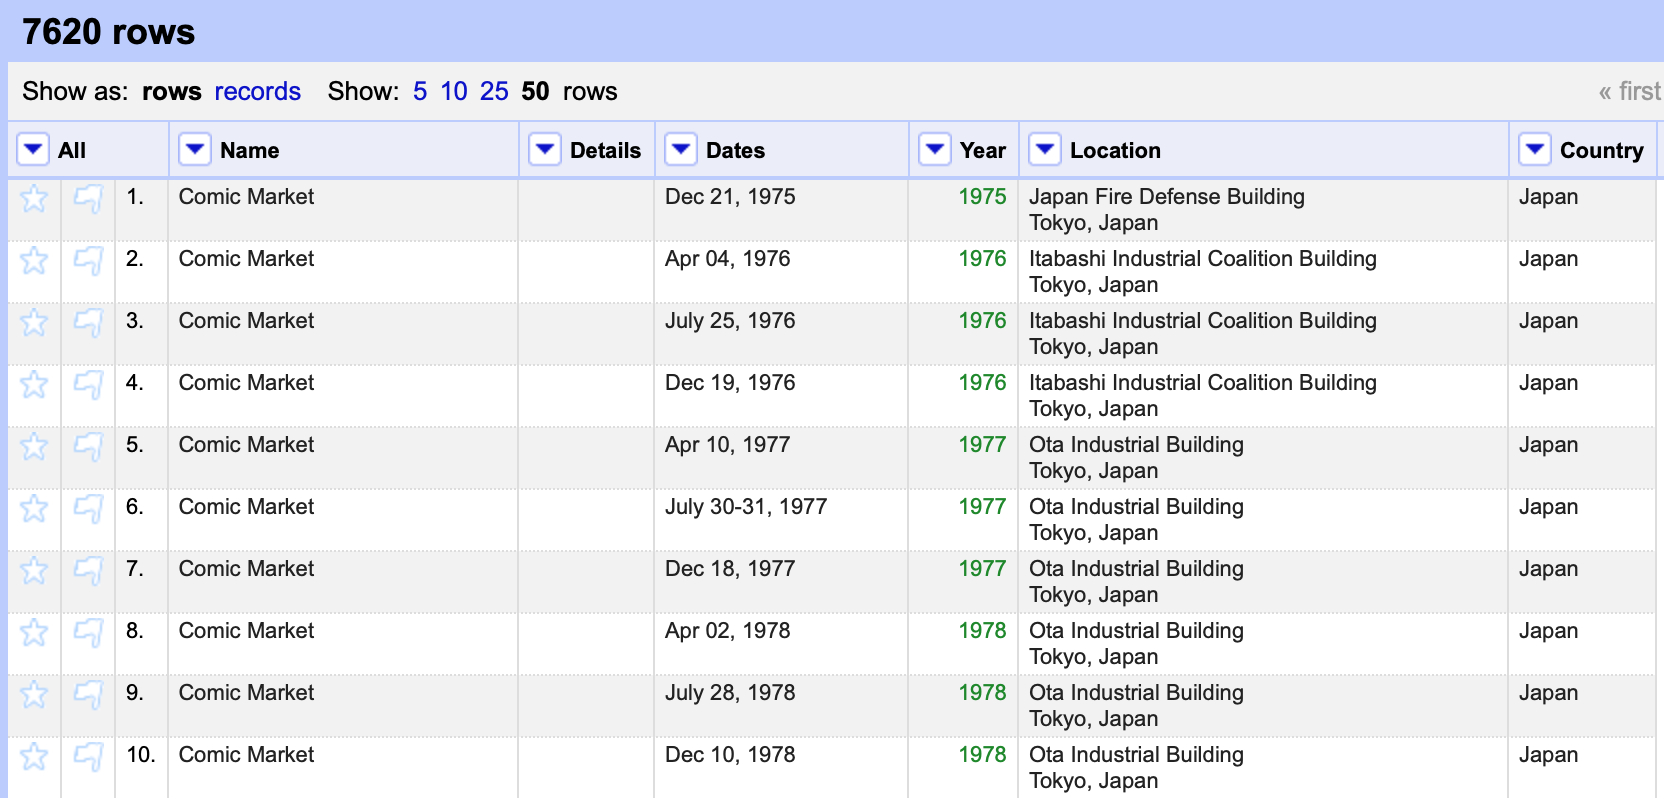Screen dimensions: 1664x798
Task: Toggle flag on row 9
Action: point(88,695)
